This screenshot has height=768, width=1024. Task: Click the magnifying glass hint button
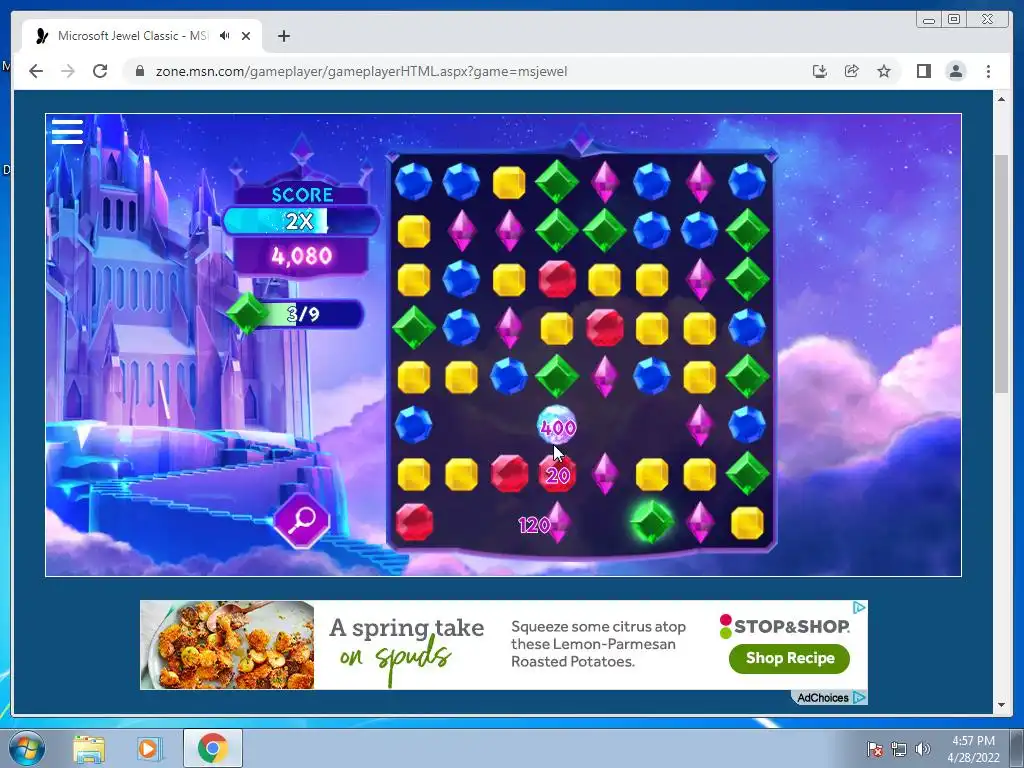click(302, 520)
